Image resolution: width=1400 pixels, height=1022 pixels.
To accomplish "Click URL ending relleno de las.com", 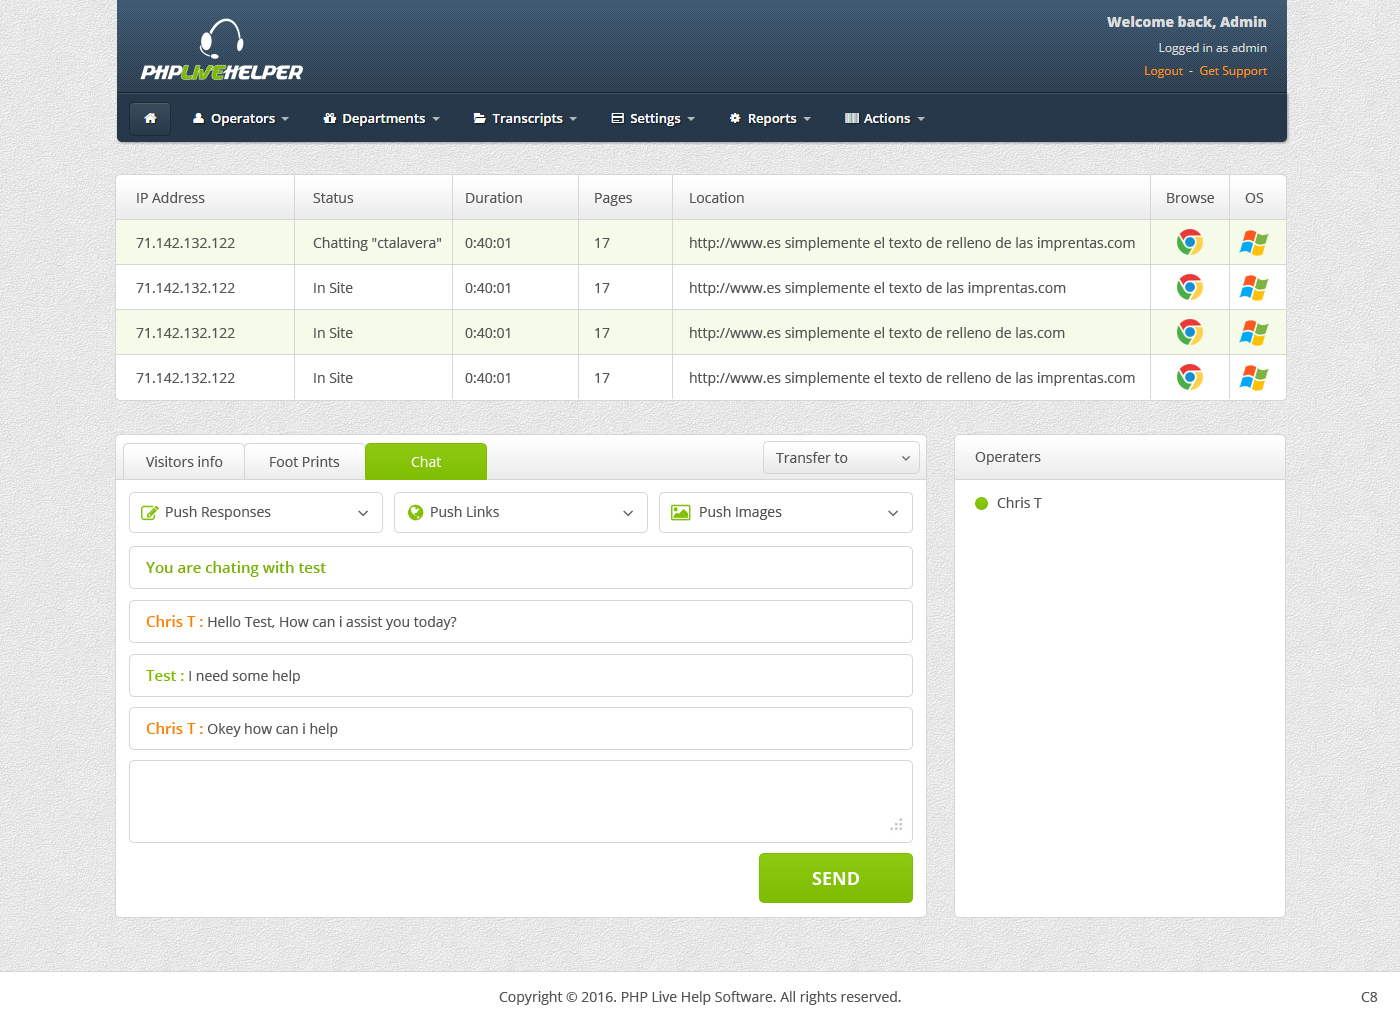I will pyautogui.click(x=877, y=333).
